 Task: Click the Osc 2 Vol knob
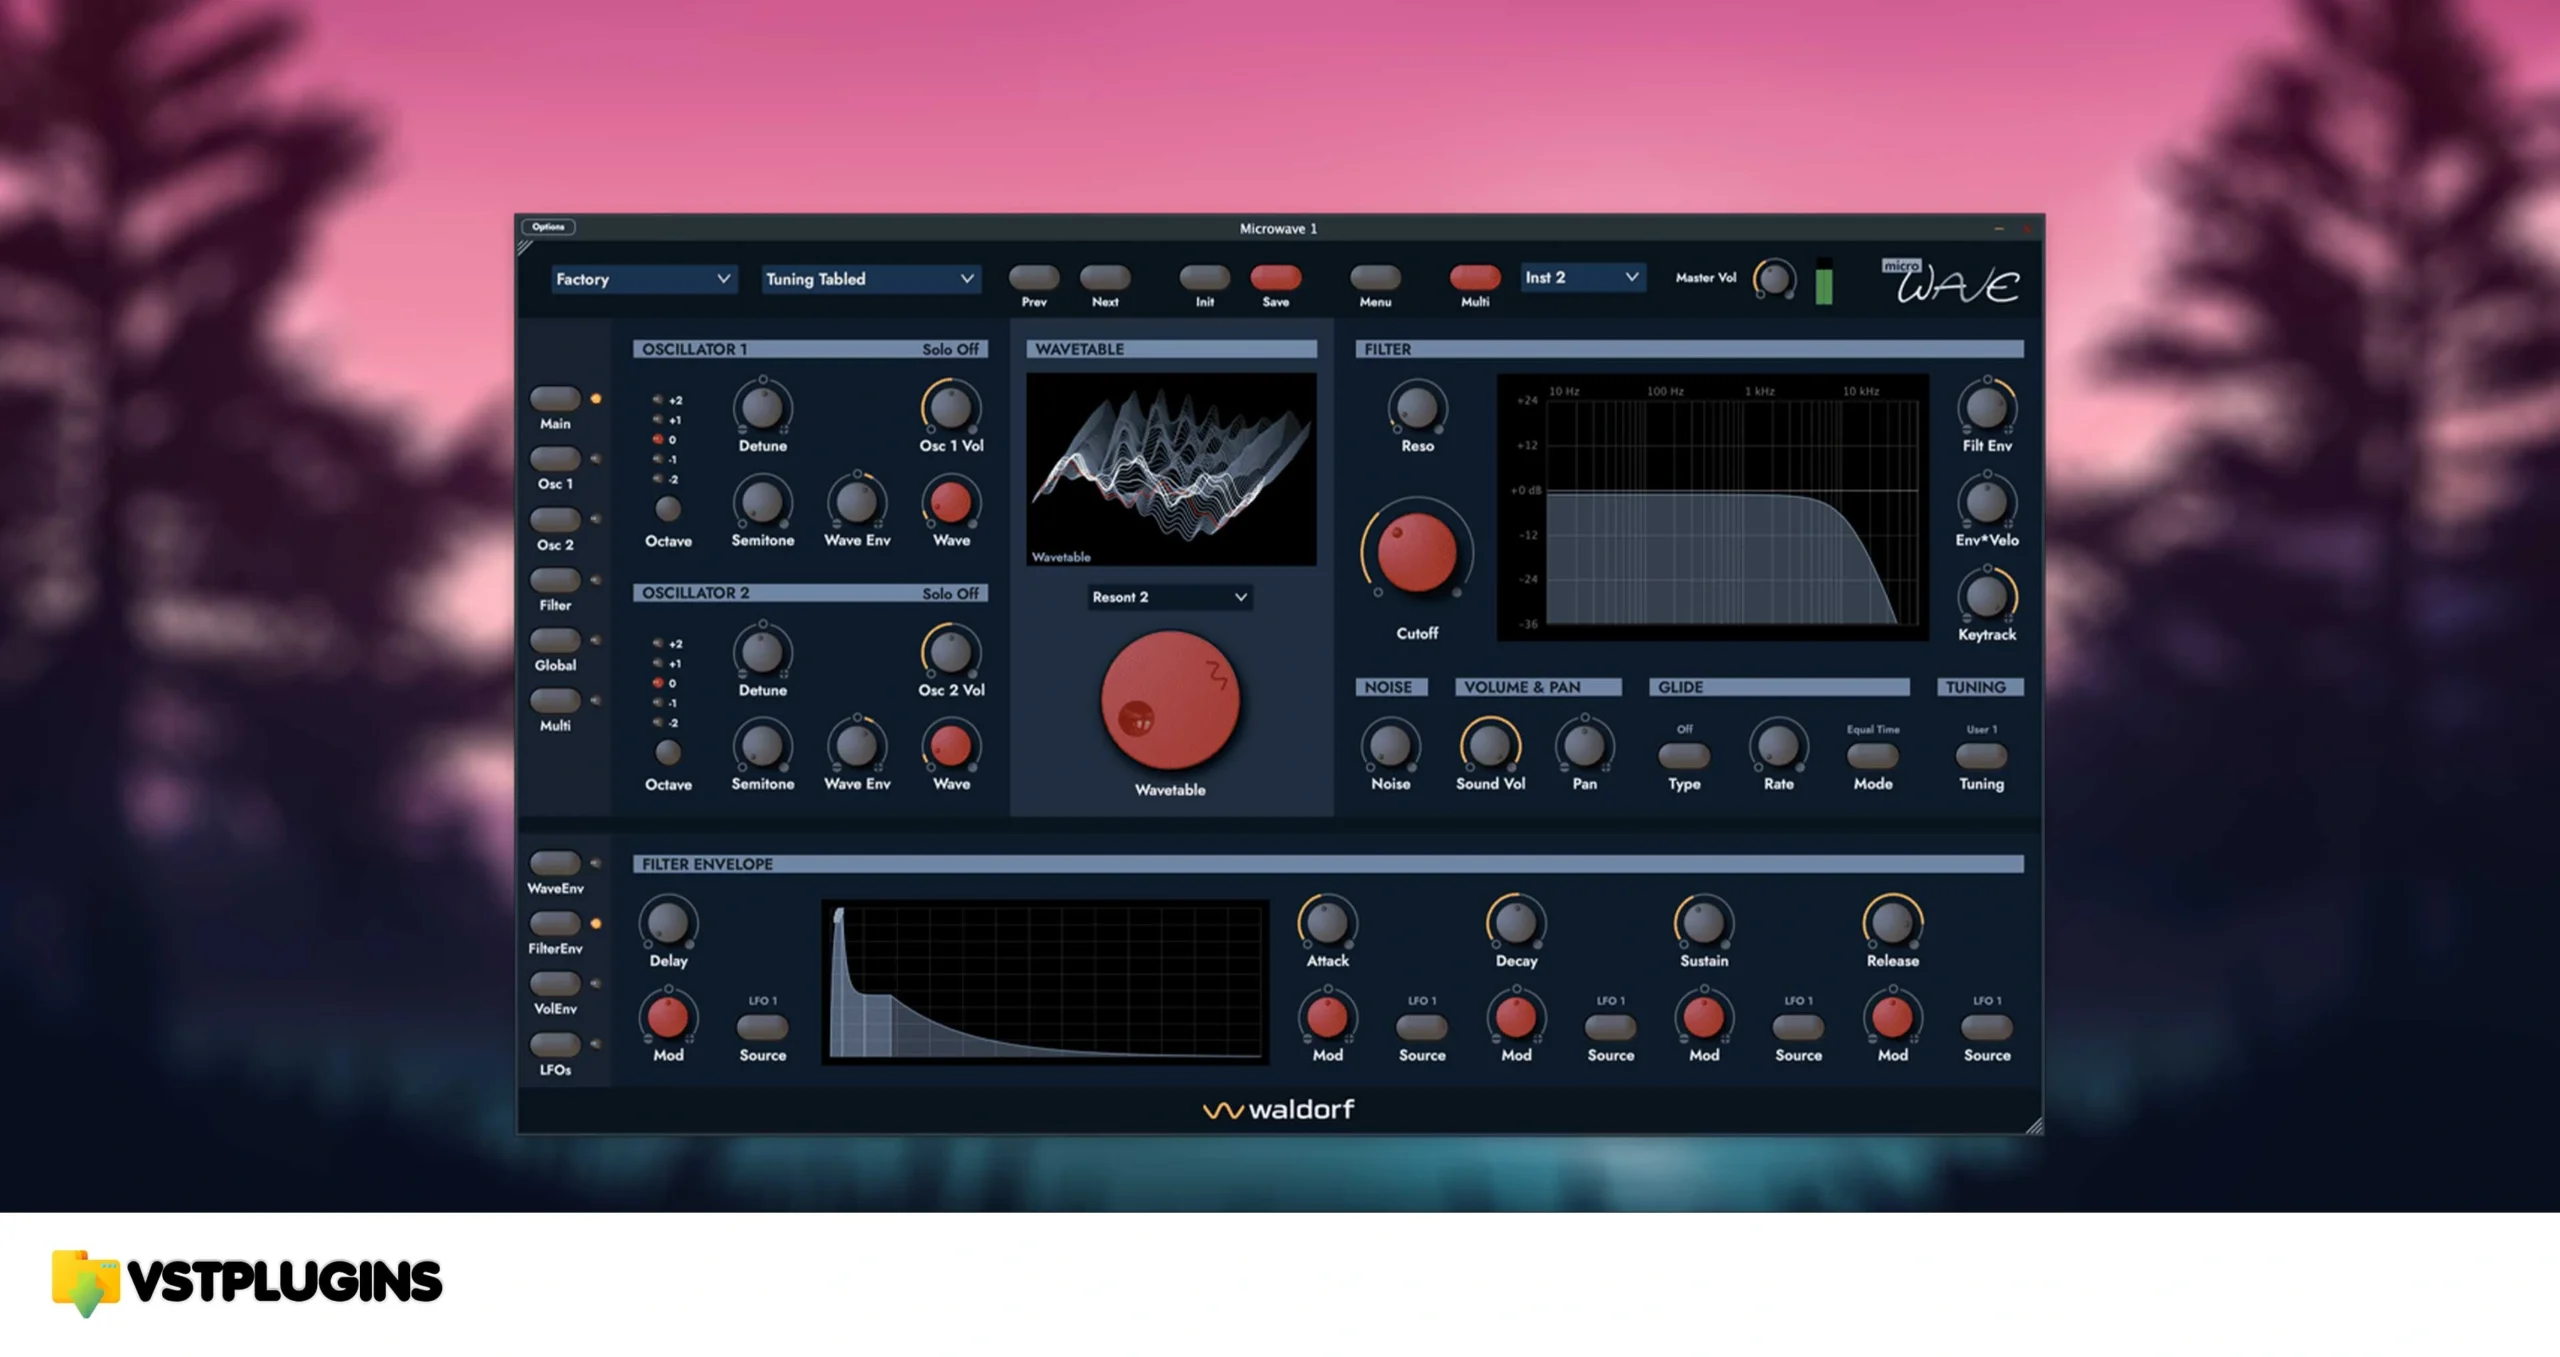tap(950, 652)
